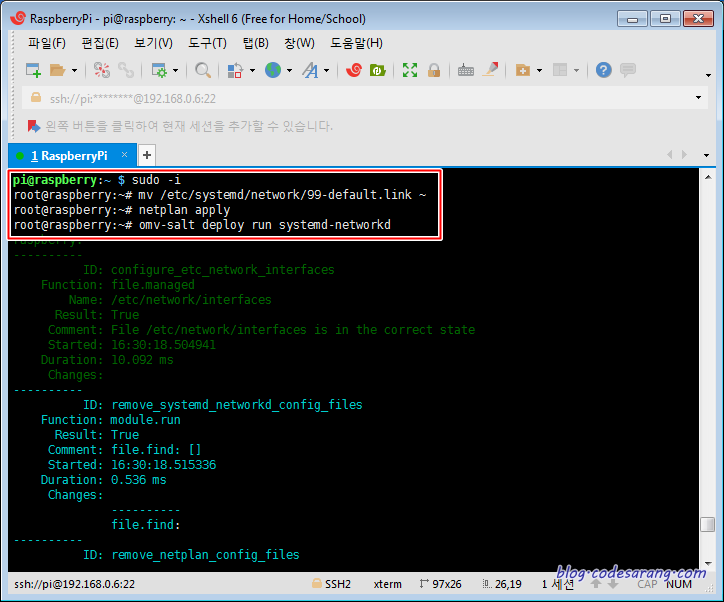Image resolution: width=724 pixels, height=602 pixels.
Task: Click status bar ssh://pi@192.168.0.6:22 text
Action: [74, 584]
